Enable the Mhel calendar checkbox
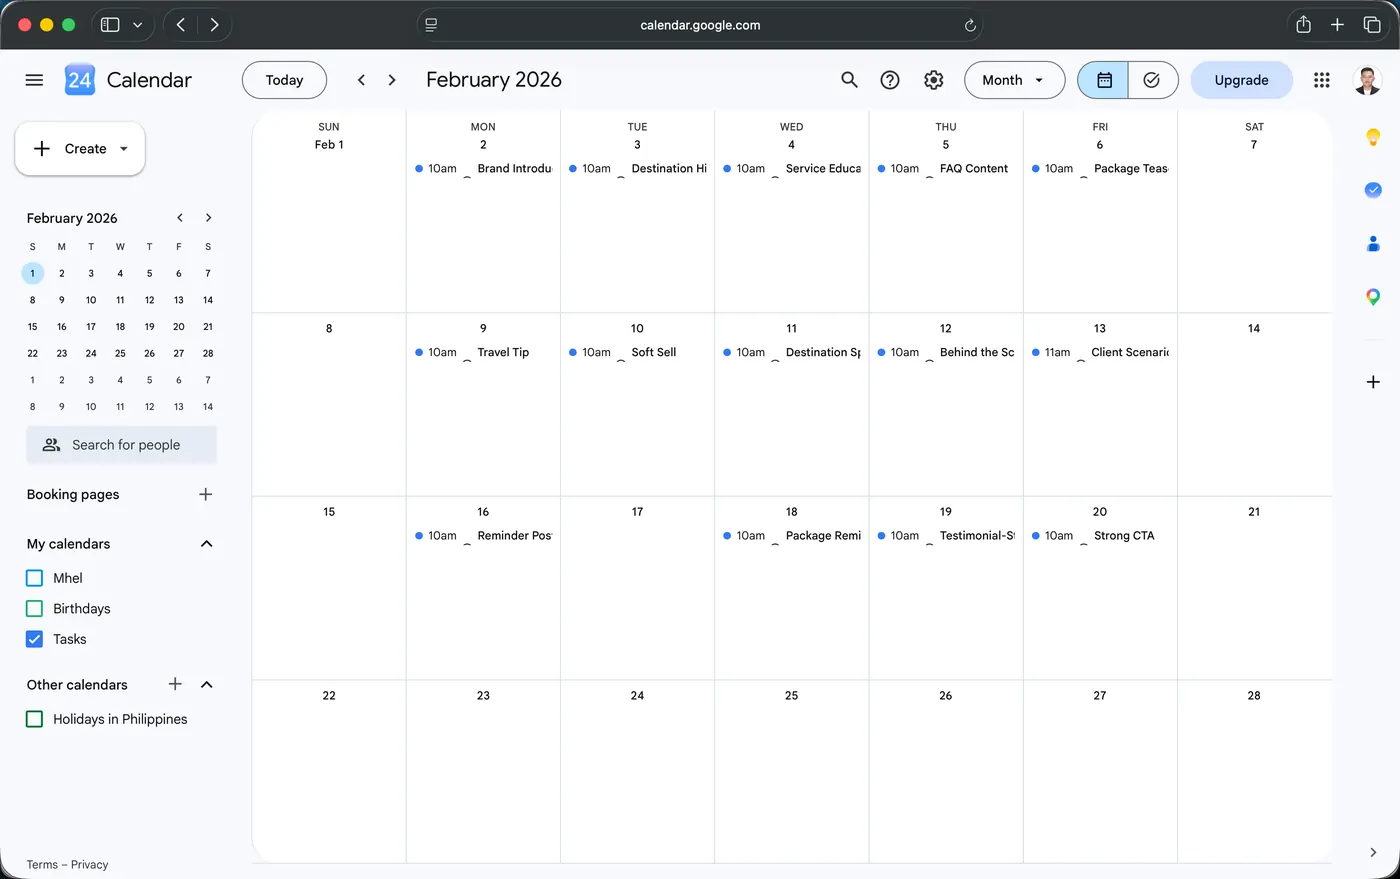Viewport: 1400px width, 879px height. coord(34,578)
